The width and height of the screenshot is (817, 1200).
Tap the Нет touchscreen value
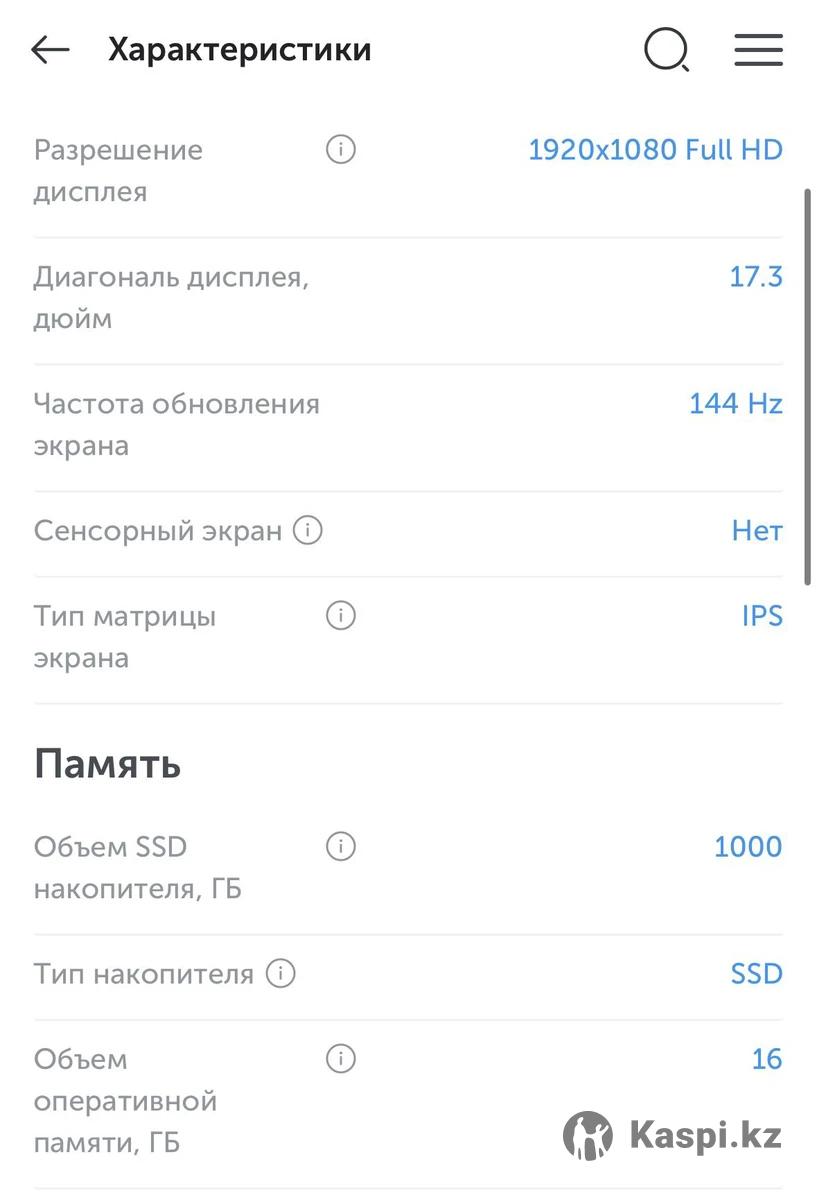tap(757, 531)
